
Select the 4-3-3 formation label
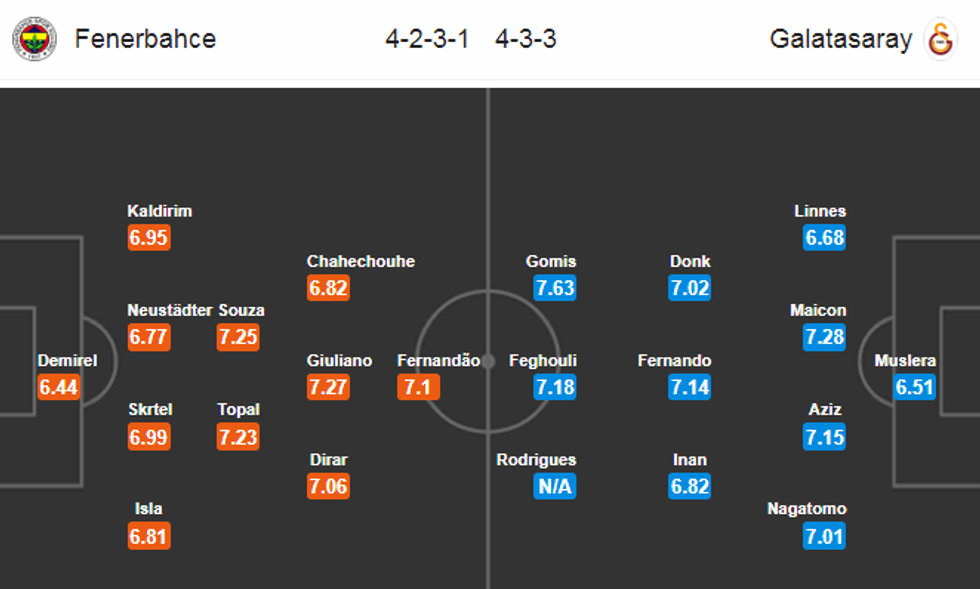[x=526, y=39]
